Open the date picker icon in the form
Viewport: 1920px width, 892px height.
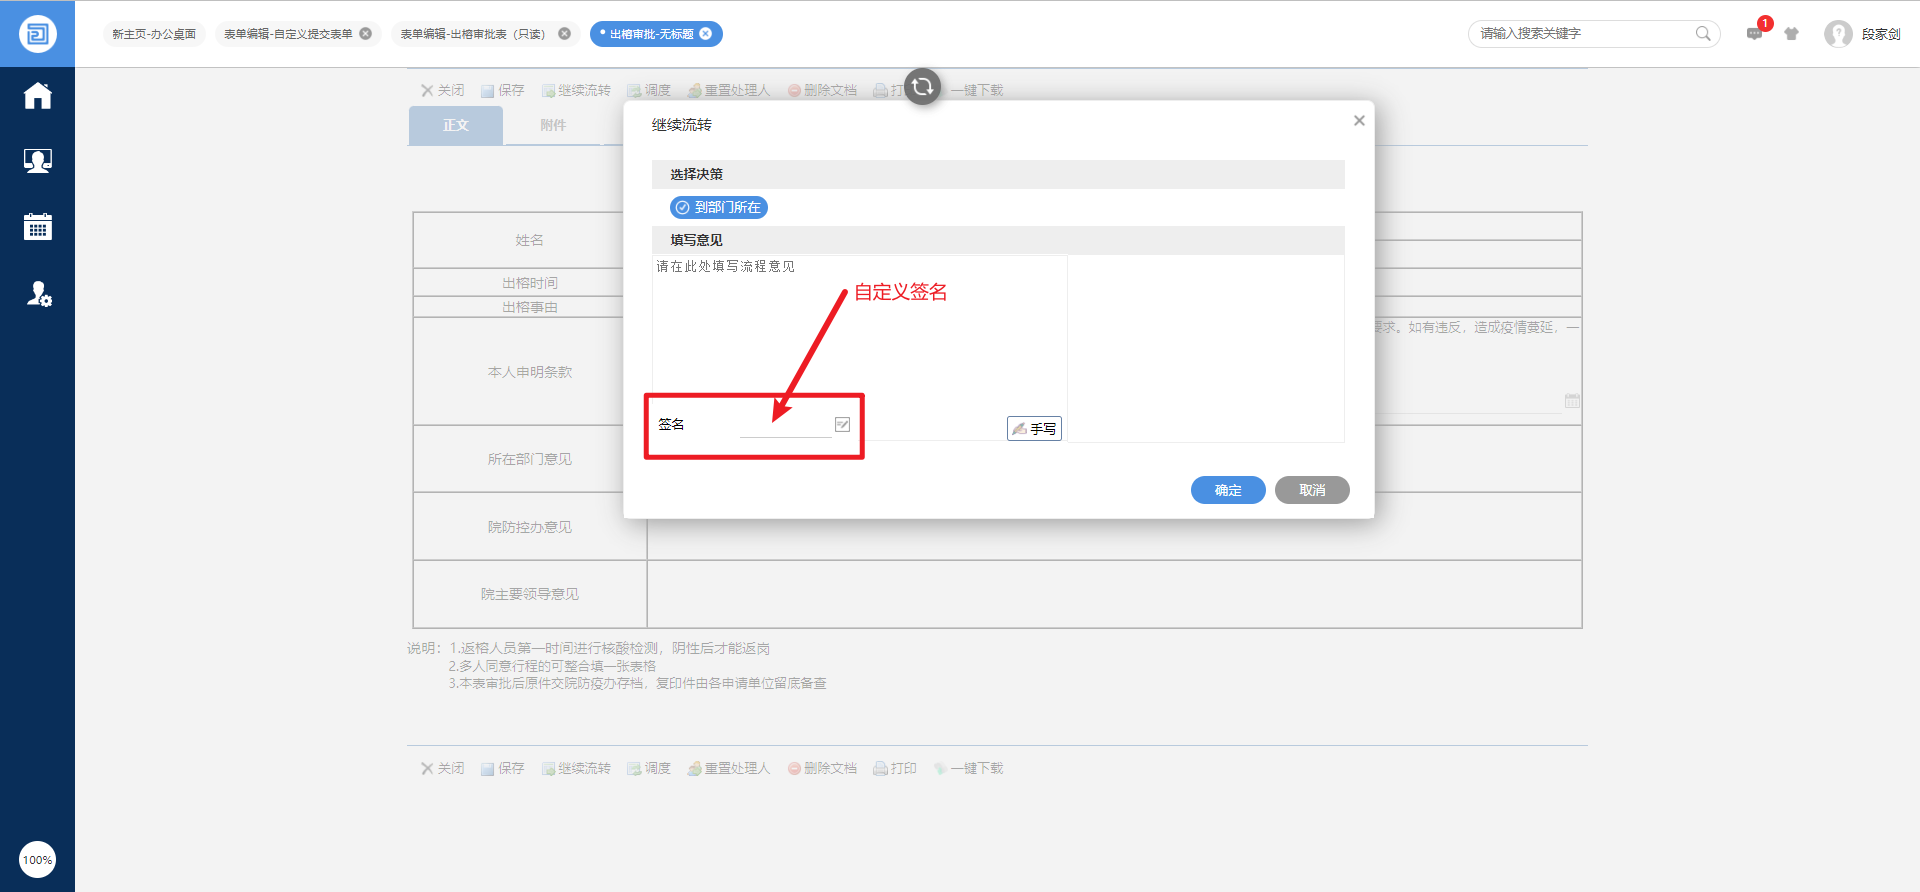click(1572, 400)
